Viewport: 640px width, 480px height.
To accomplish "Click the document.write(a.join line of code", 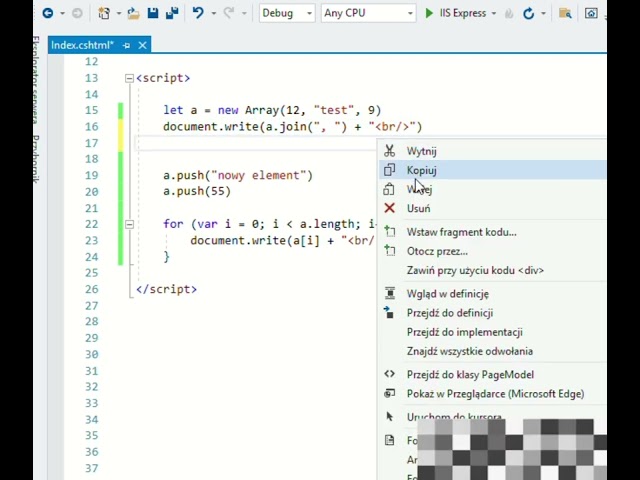I will (292, 127).
